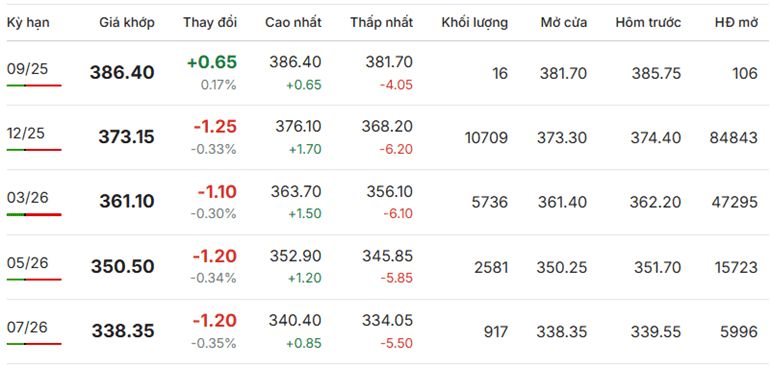Click the price range bar under 03/26

34,215
